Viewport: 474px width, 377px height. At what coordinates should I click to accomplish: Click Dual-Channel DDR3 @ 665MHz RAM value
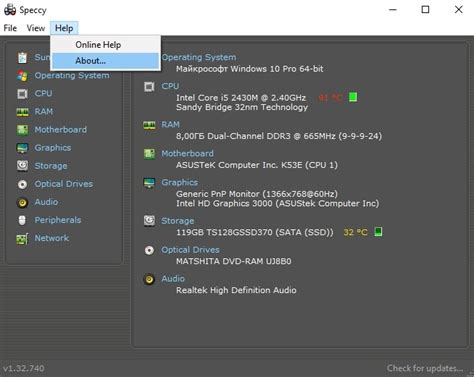pos(279,136)
